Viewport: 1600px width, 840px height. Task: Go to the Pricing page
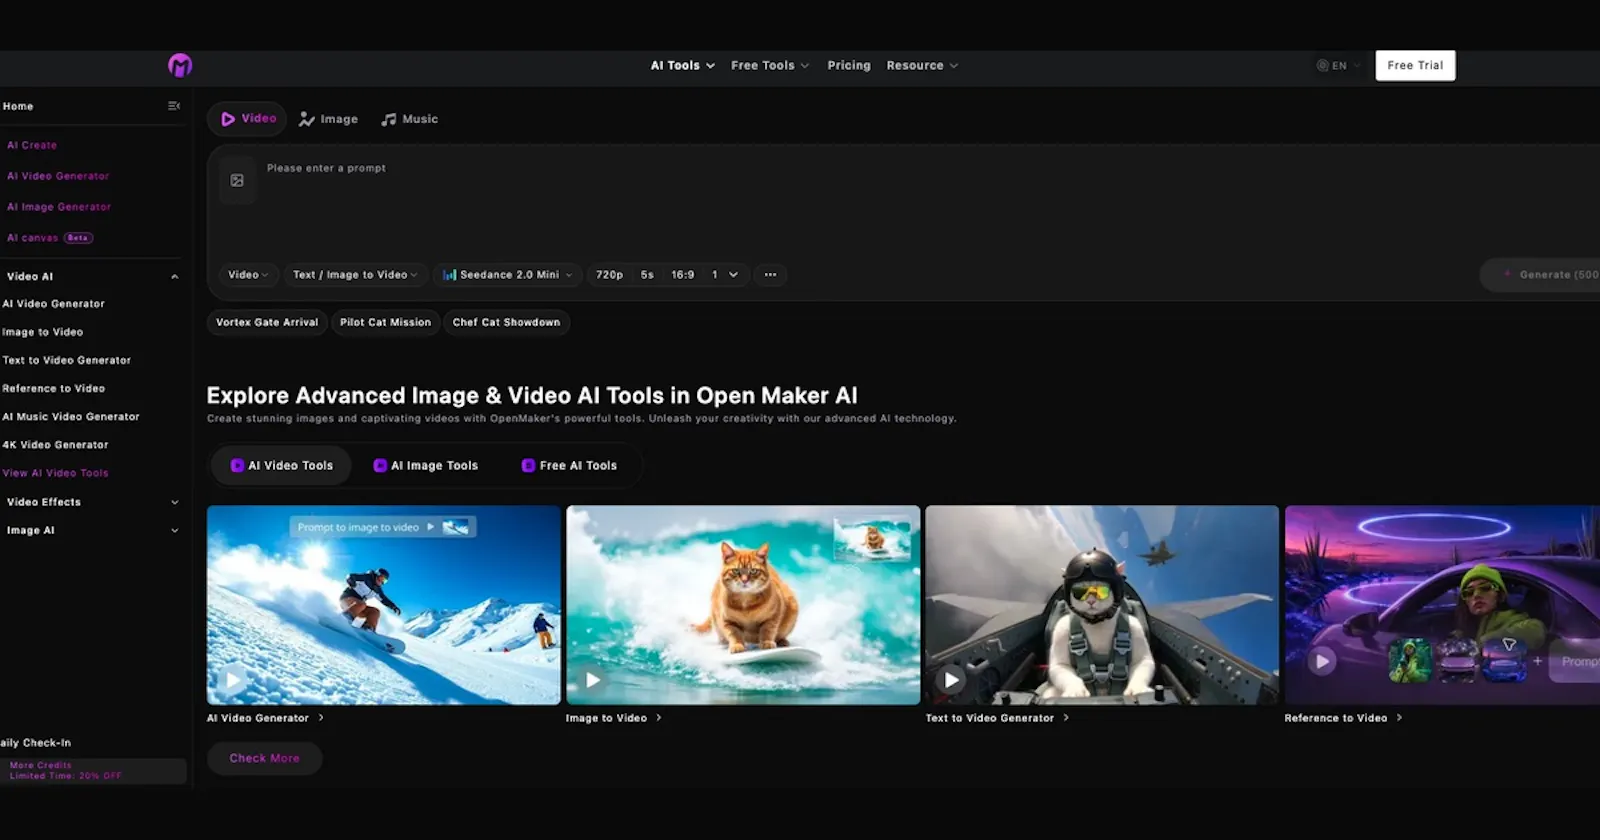(x=849, y=66)
